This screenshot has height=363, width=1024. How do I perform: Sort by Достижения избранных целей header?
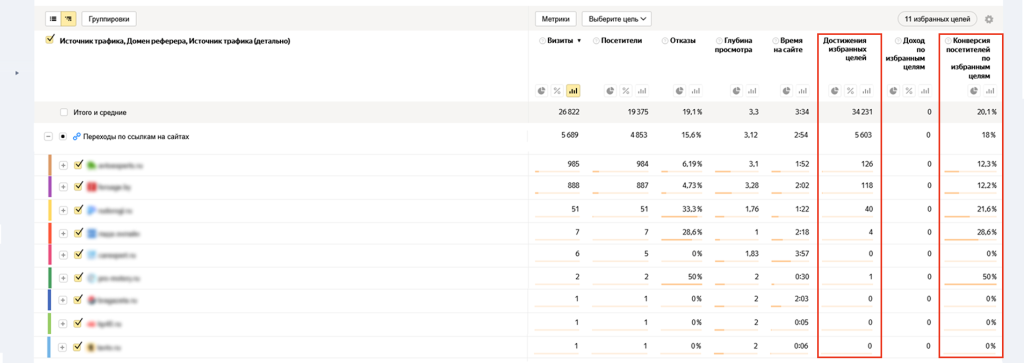[844, 49]
